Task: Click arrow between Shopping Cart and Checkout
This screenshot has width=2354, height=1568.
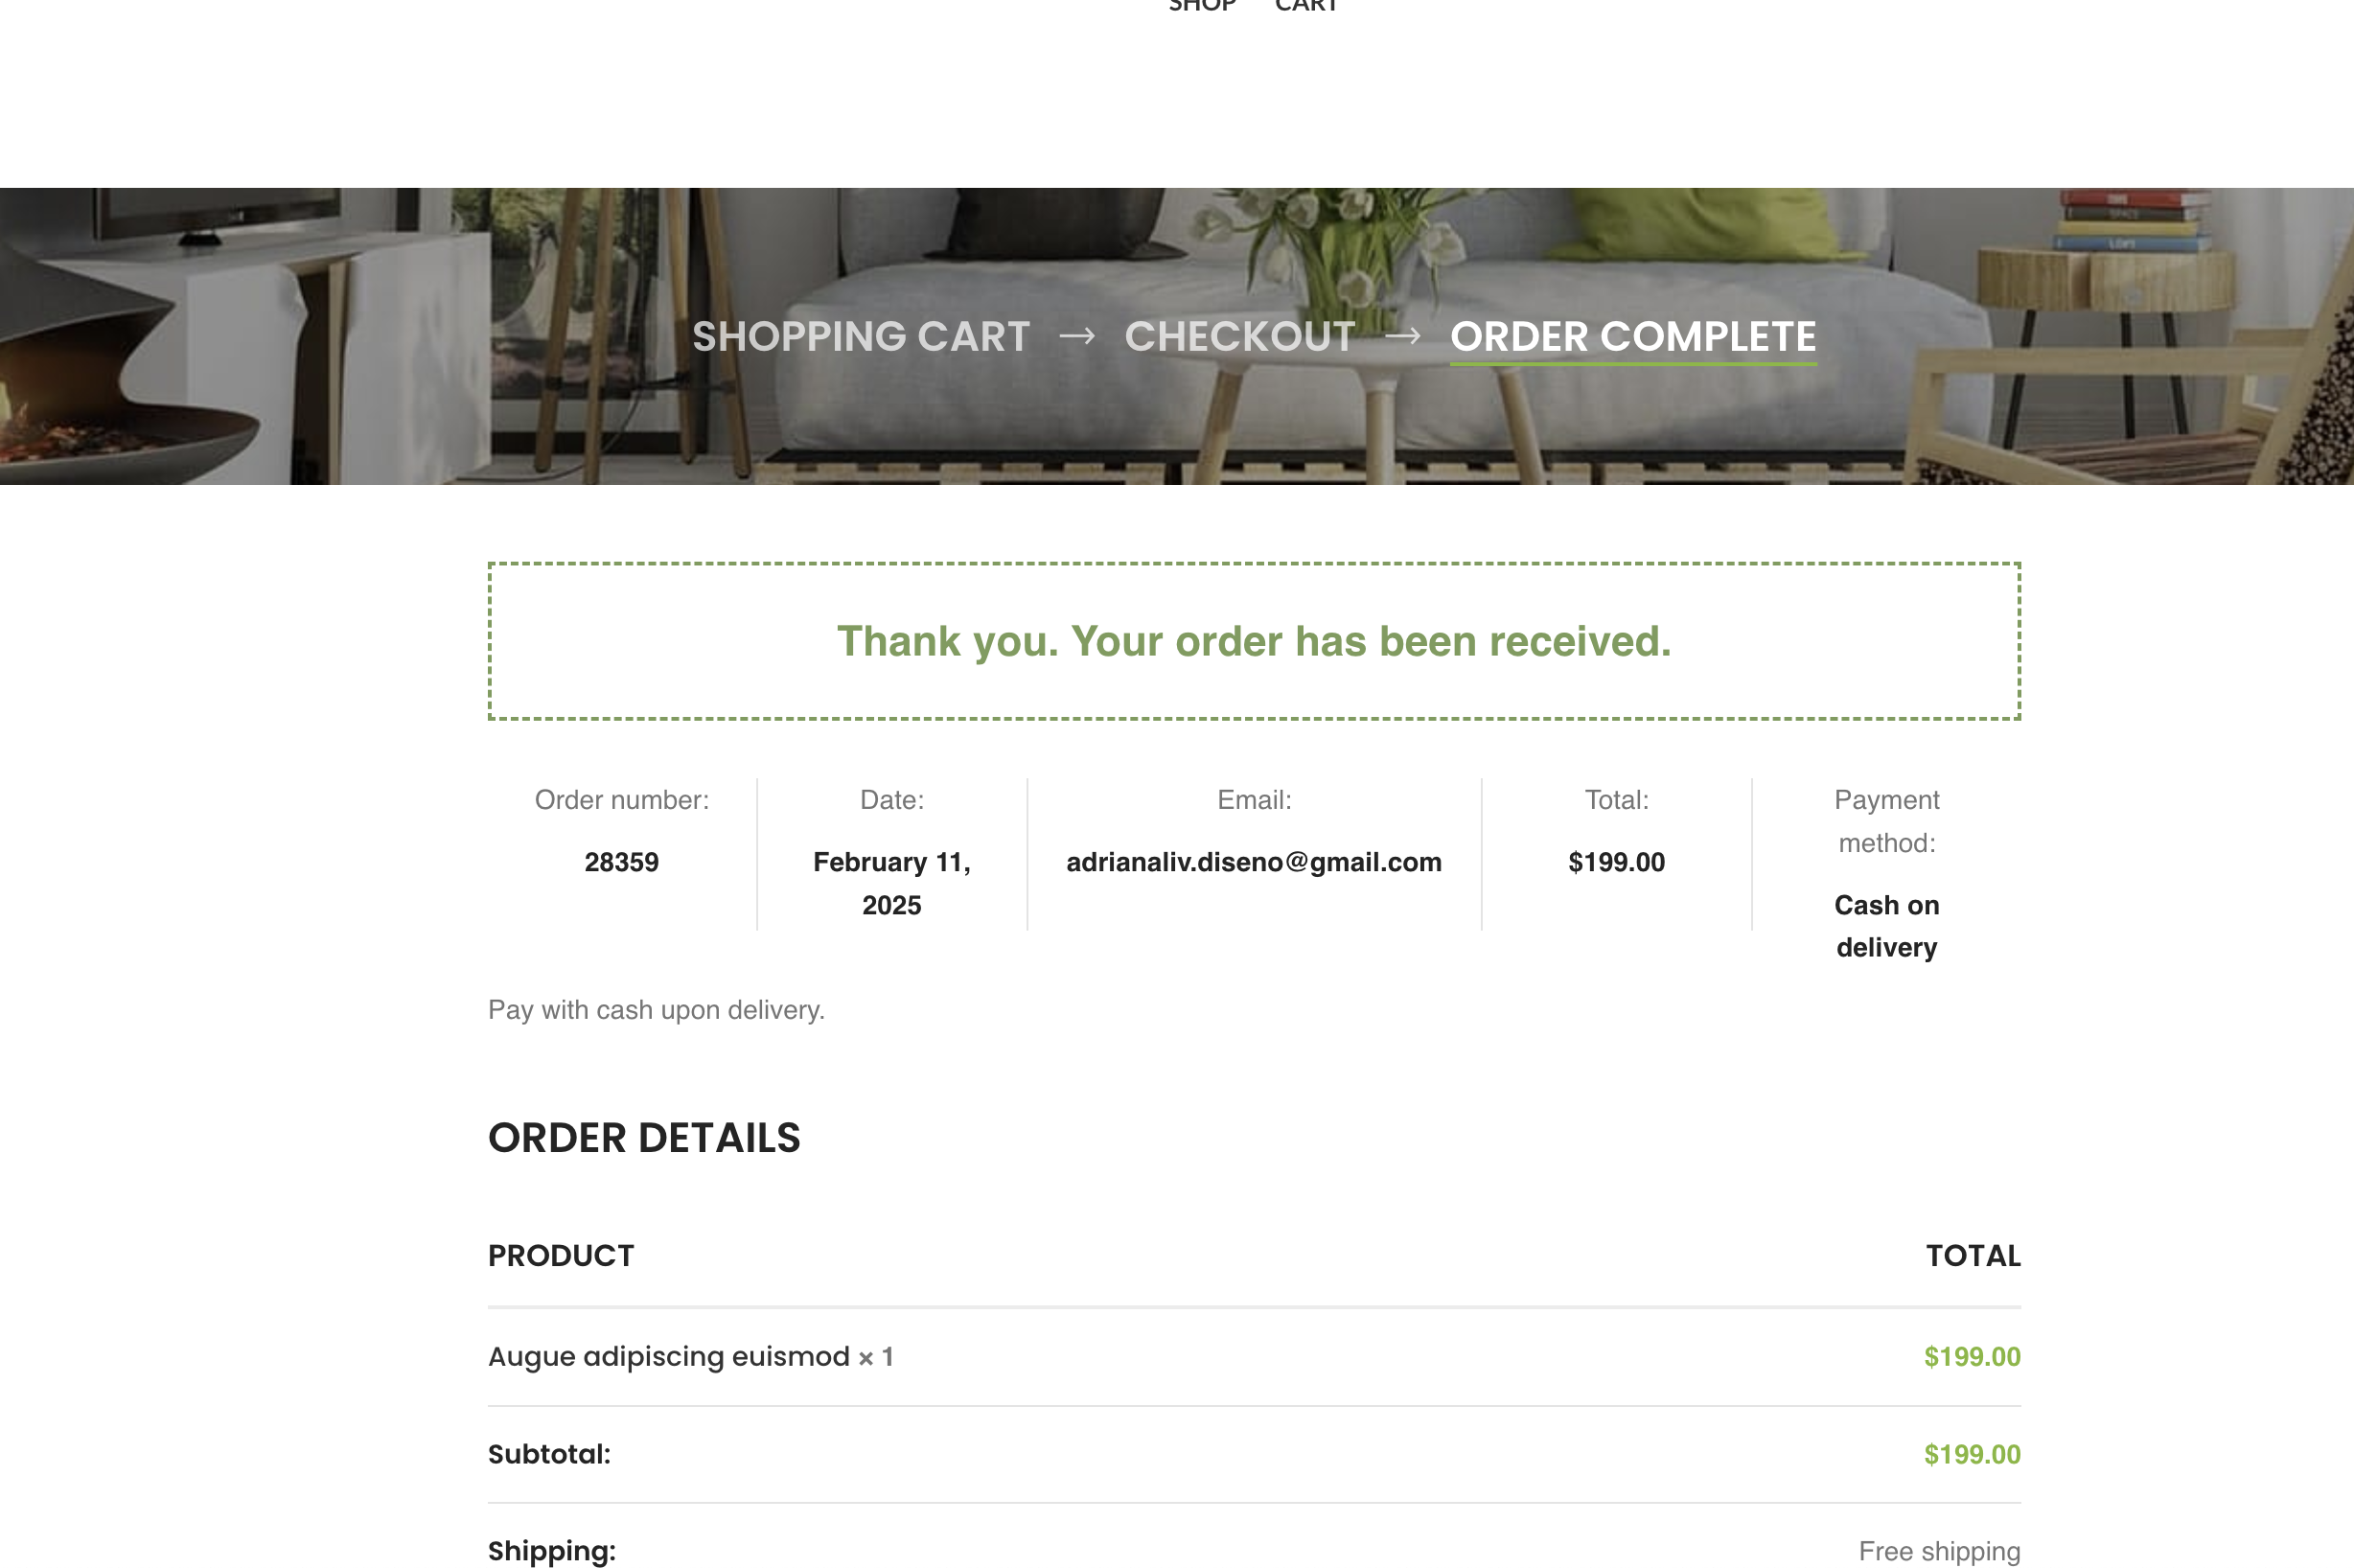Action: click(x=1077, y=337)
